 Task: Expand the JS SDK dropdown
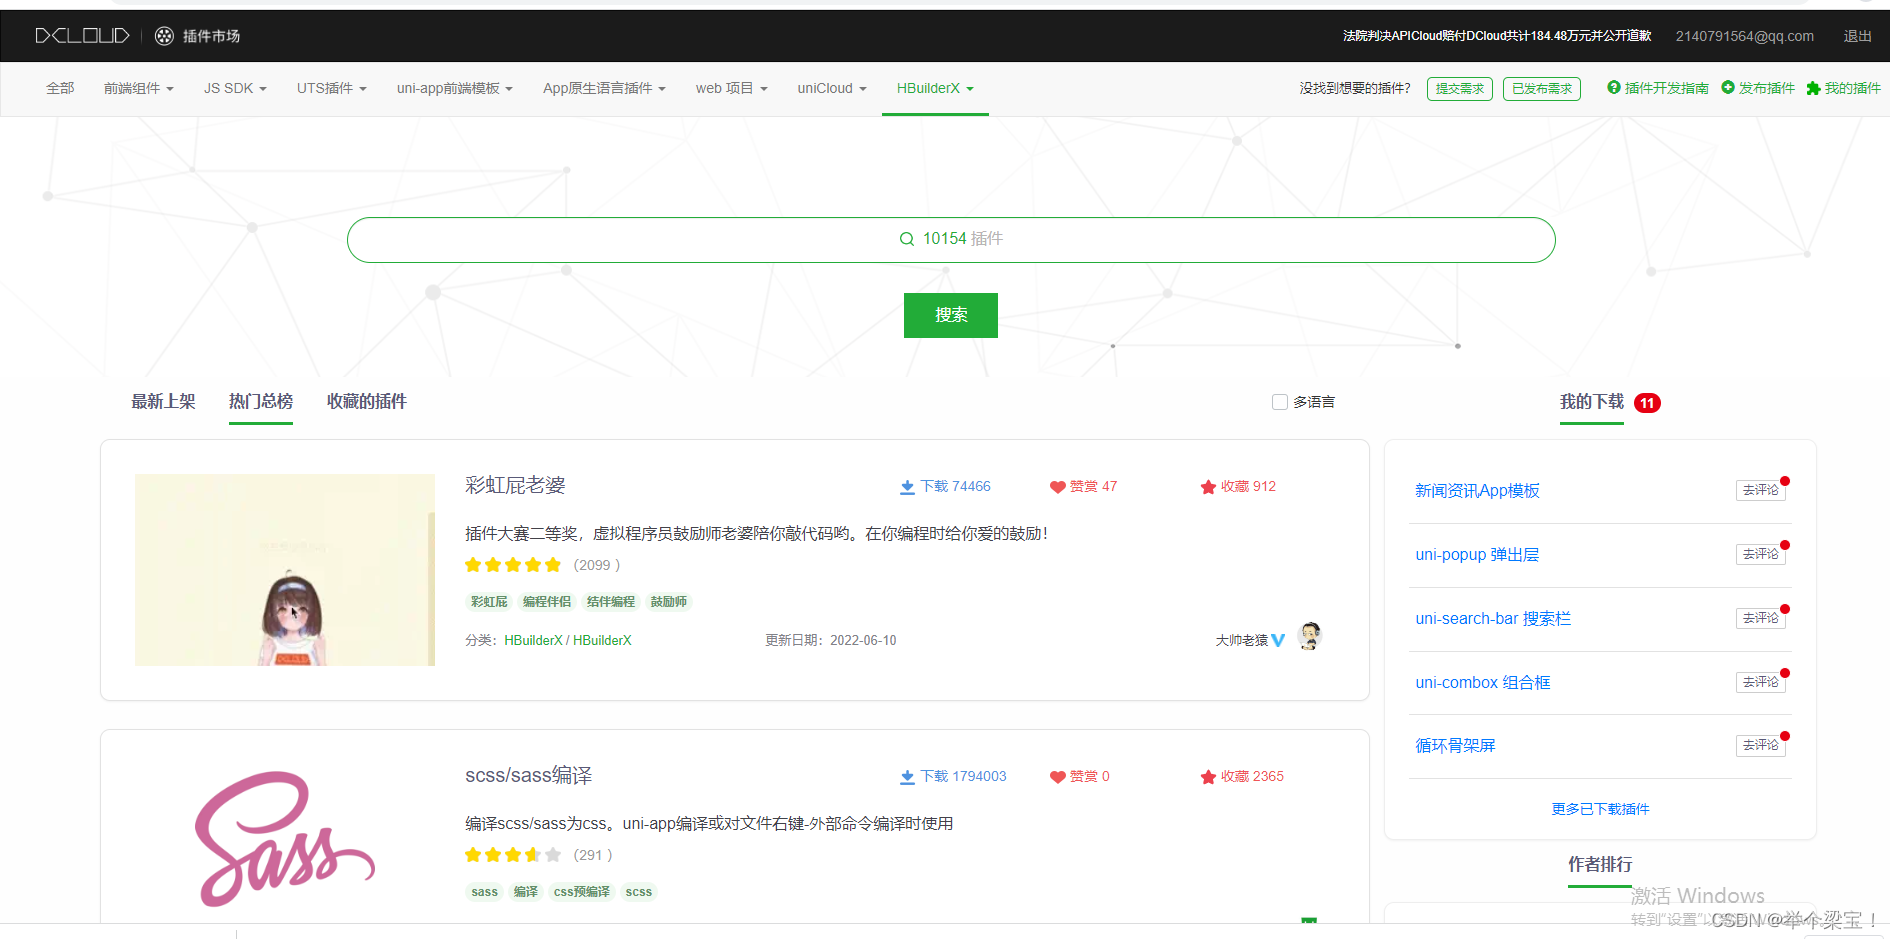[x=235, y=88]
